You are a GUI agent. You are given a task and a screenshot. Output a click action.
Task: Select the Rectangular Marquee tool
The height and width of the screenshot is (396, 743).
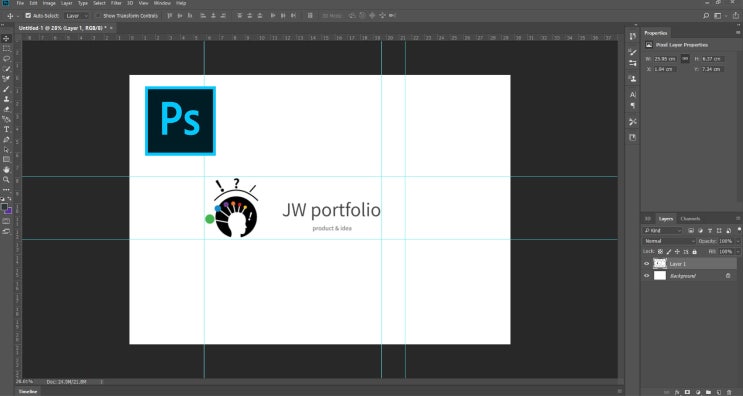7,48
